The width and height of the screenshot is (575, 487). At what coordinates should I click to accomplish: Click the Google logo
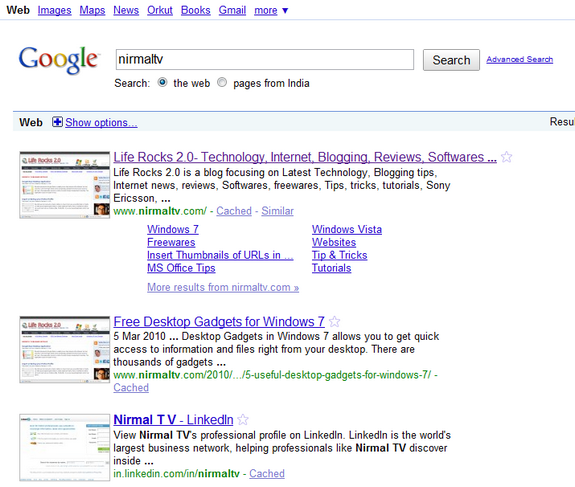tap(59, 60)
